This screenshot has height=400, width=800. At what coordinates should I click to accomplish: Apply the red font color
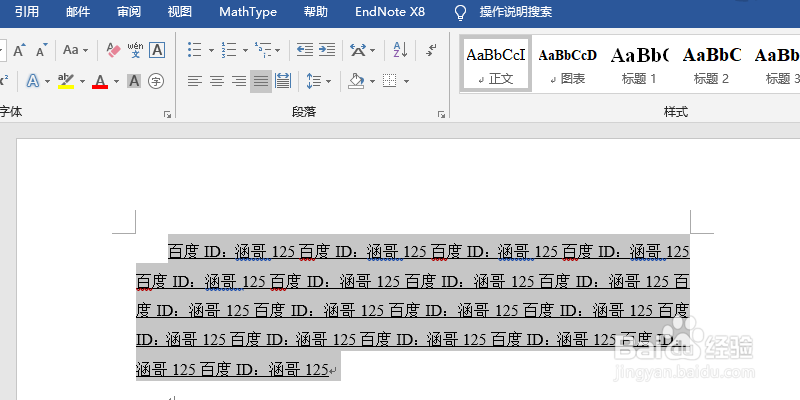100,81
